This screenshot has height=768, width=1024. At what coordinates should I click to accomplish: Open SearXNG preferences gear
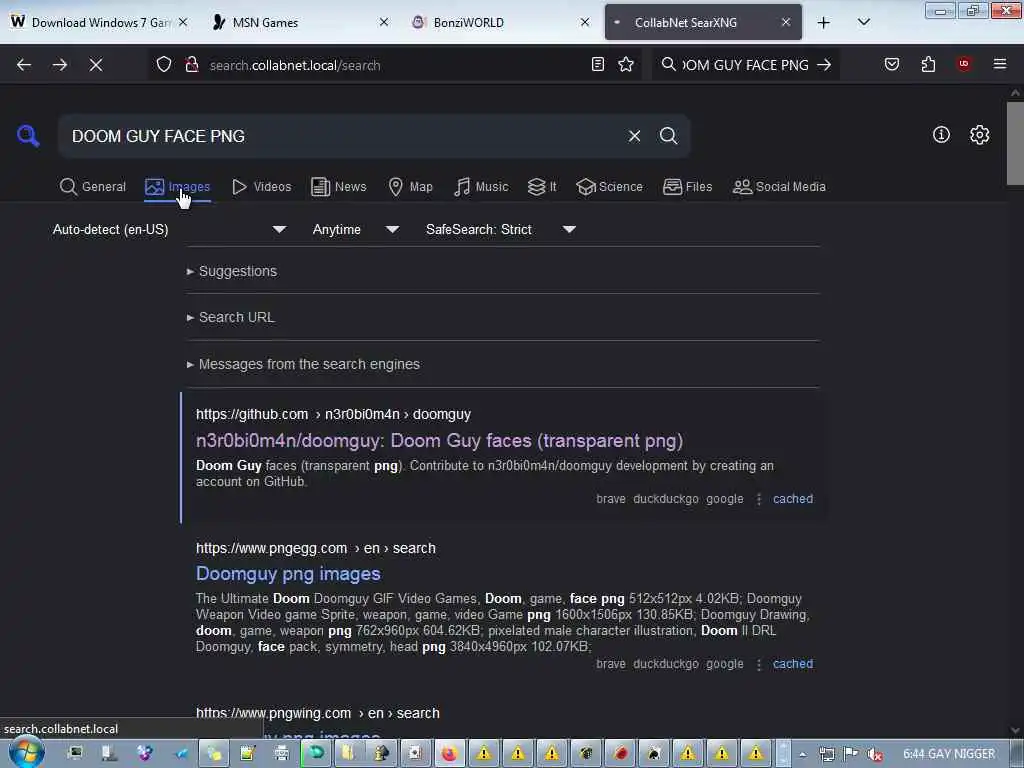tap(979, 135)
